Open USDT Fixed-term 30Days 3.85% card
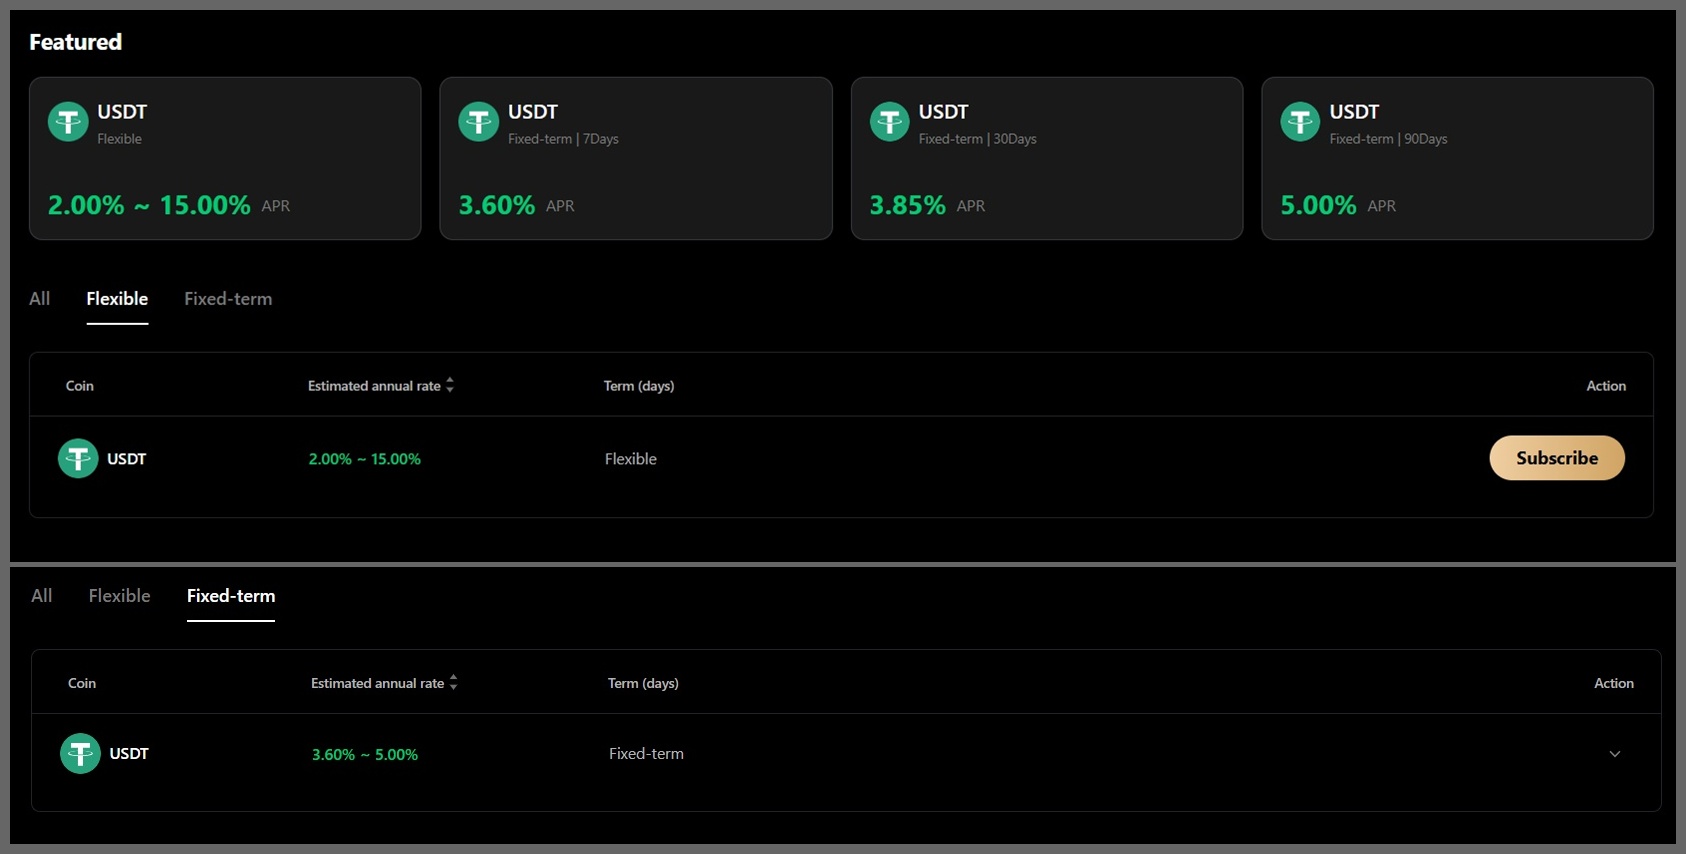The height and width of the screenshot is (854, 1686). [x=1047, y=158]
